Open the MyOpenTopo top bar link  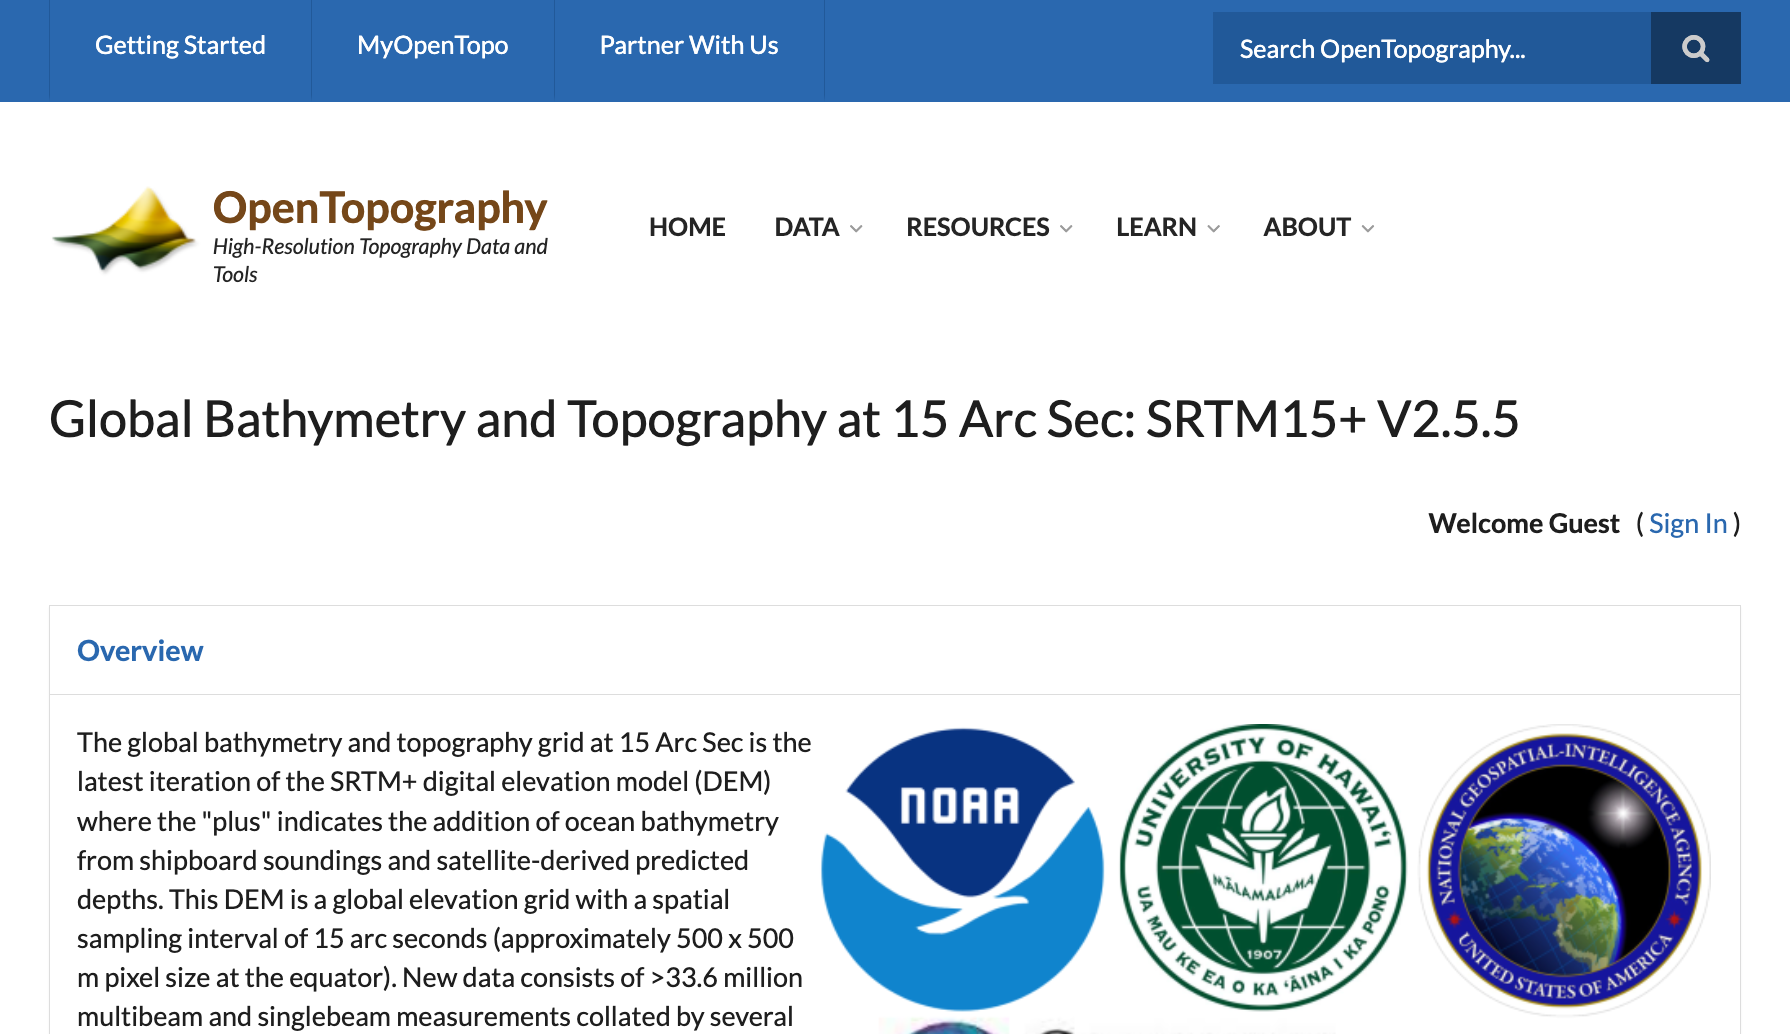[x=432, y=46]
